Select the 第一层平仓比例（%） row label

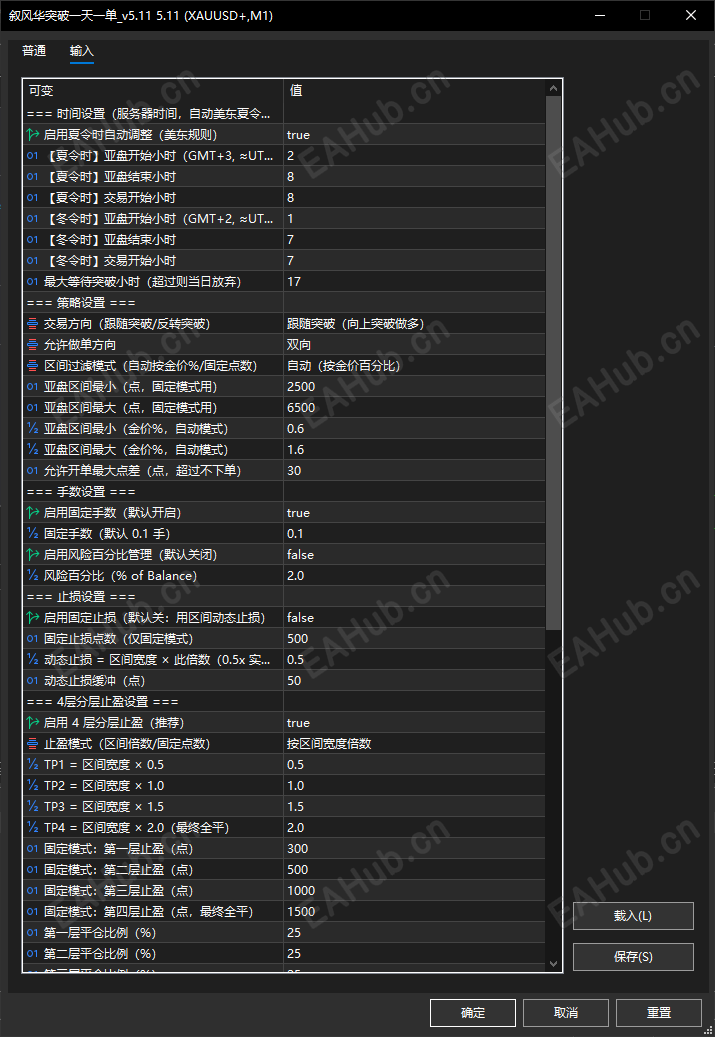[100, 933]
